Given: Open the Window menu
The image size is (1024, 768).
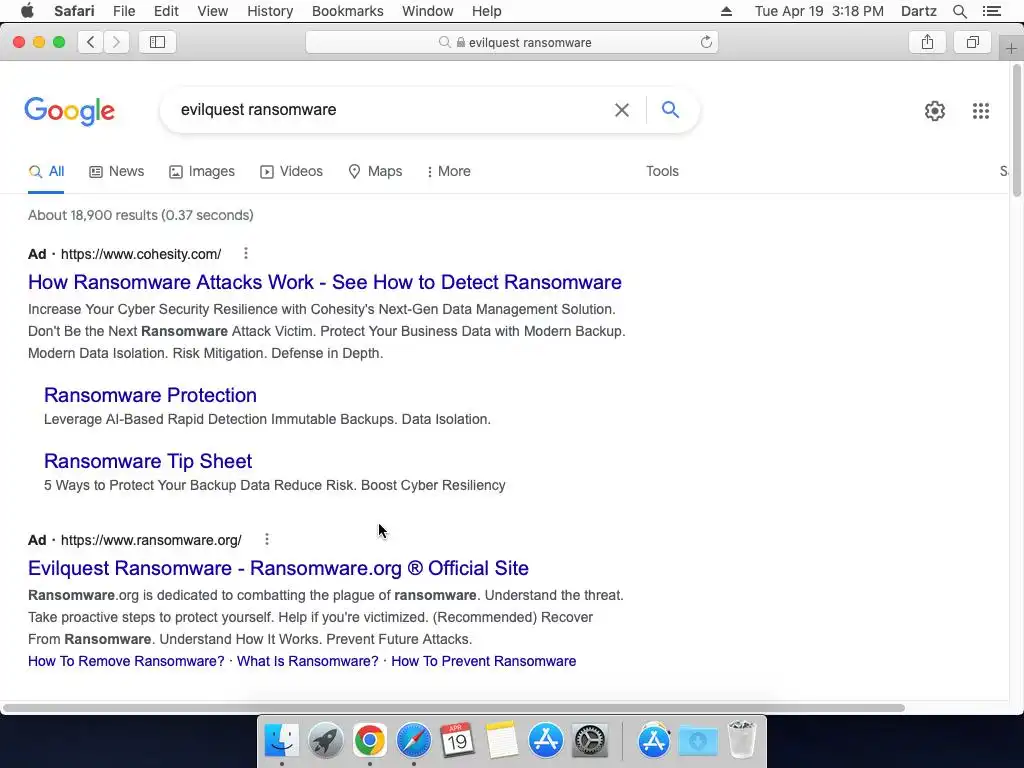Looking at the screenshot, I should point(428,11).
